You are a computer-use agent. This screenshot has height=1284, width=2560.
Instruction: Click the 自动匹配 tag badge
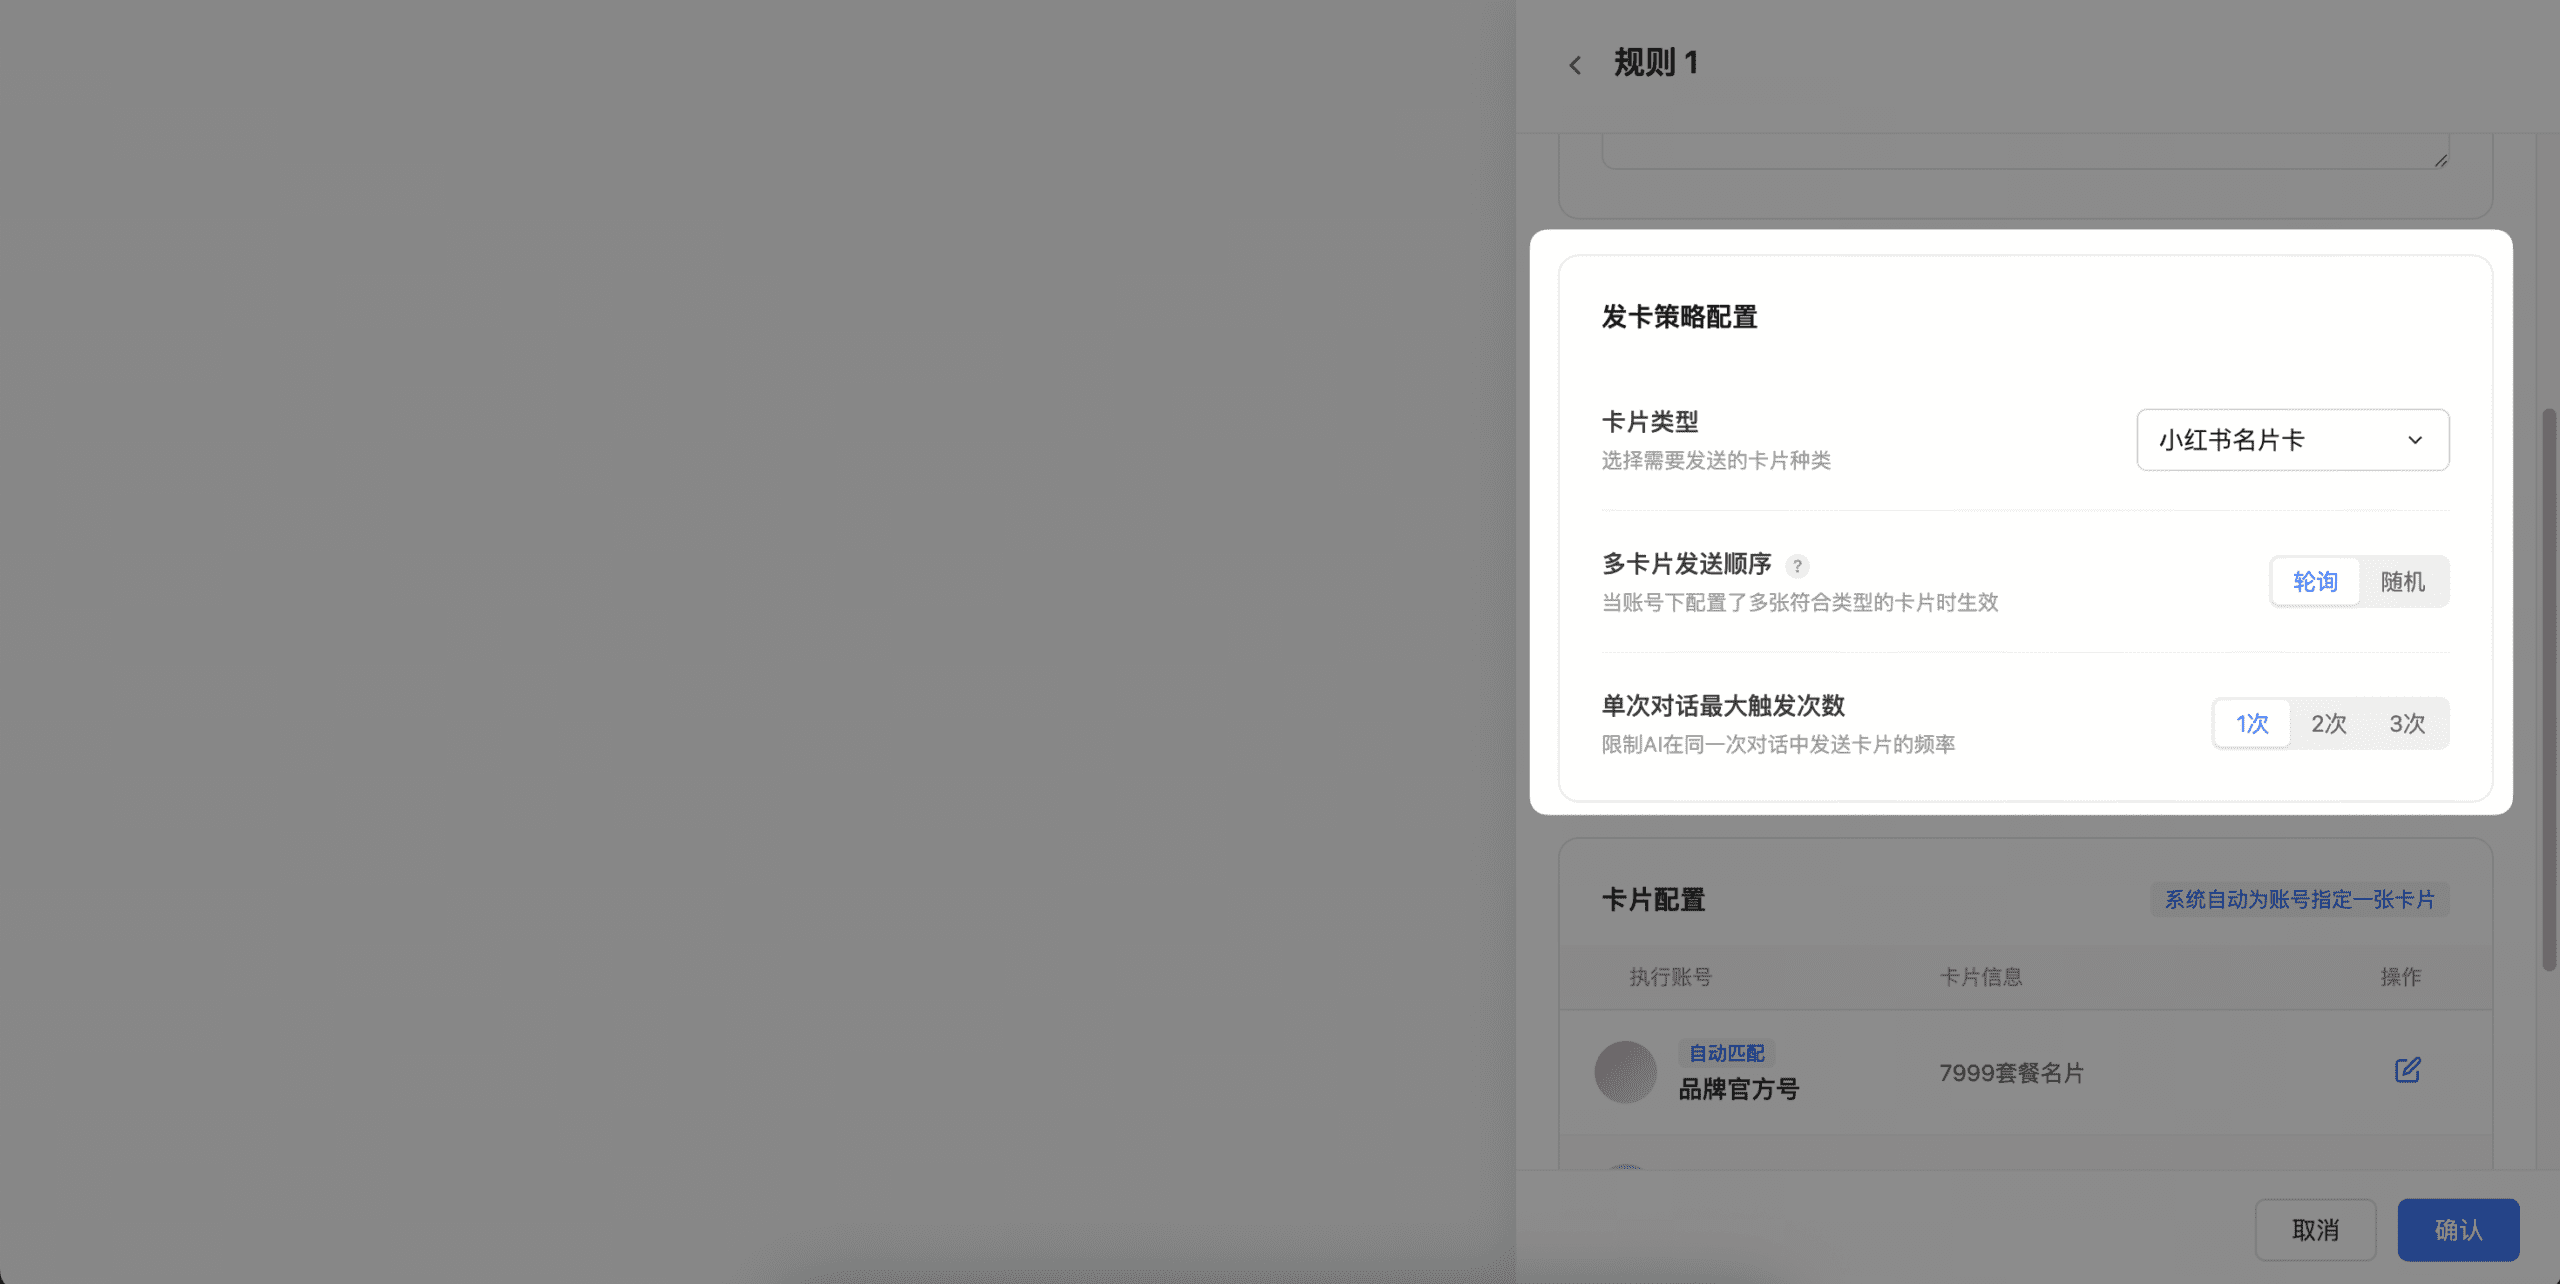point(1726,1053)
